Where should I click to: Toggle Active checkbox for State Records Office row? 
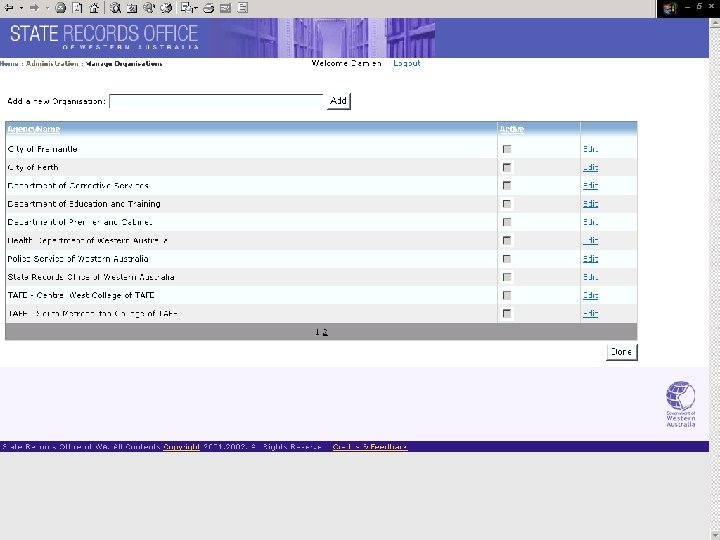coord(507,277)
